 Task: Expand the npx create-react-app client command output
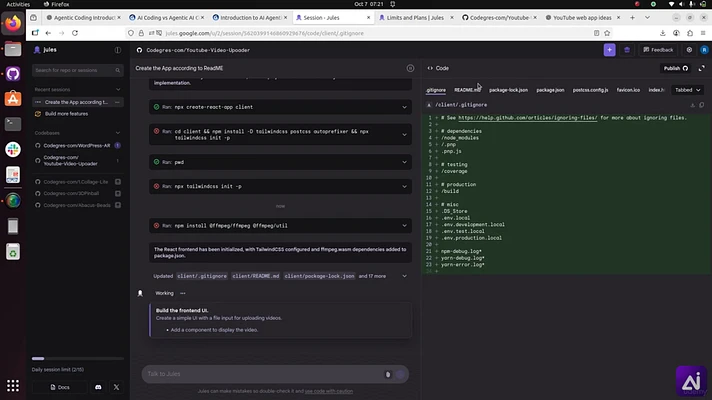404,107
